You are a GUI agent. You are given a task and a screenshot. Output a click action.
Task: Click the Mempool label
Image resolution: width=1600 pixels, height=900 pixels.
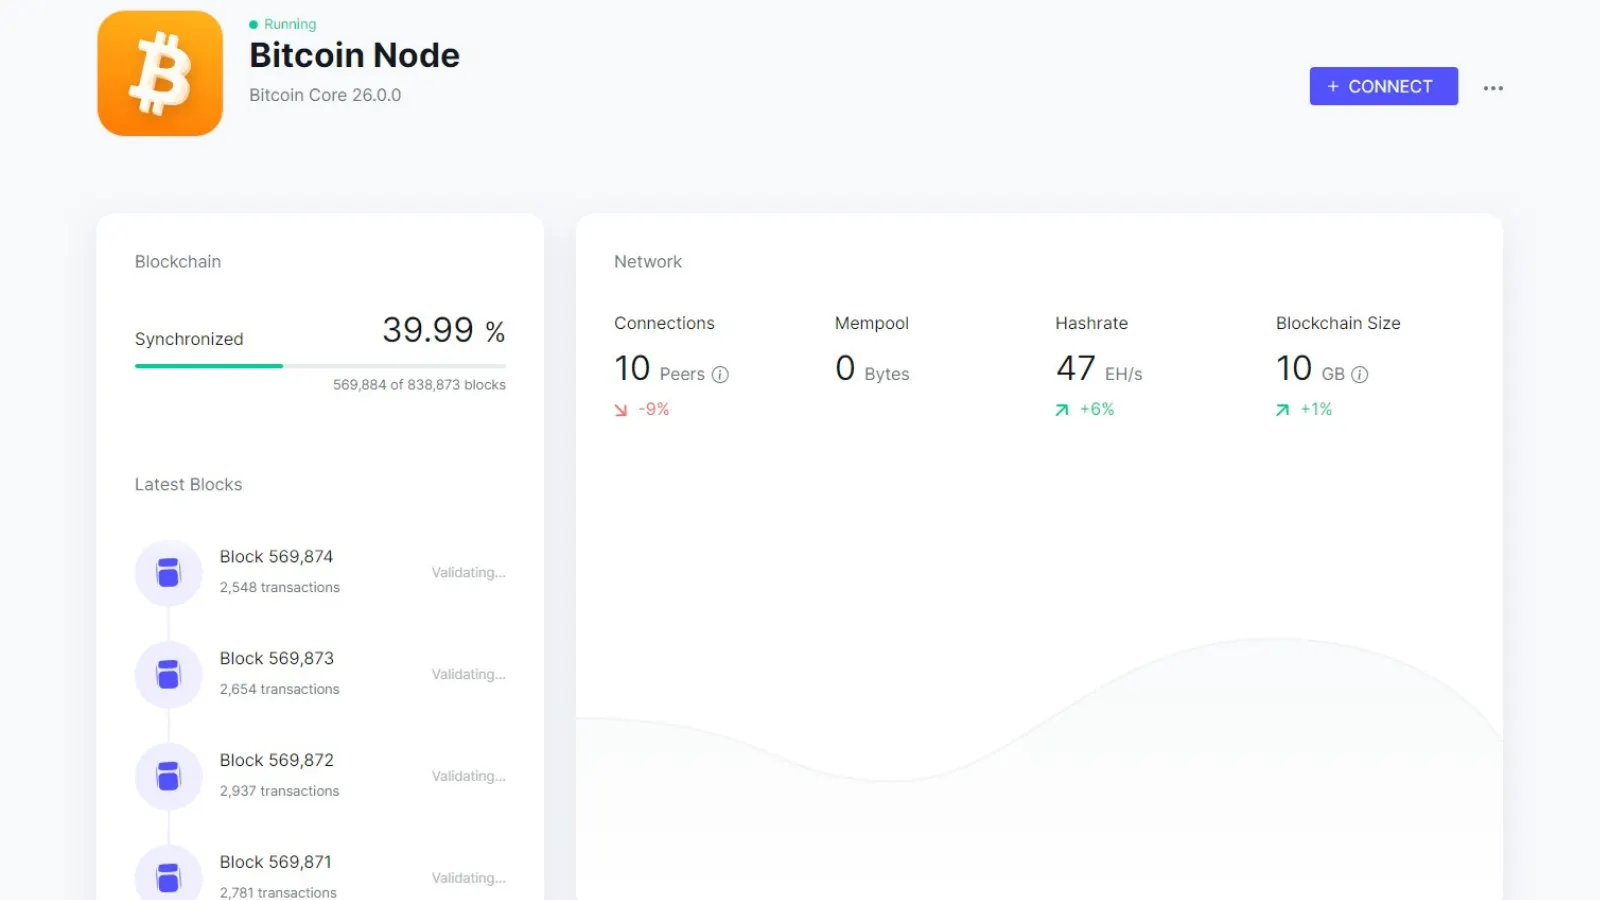872,324
